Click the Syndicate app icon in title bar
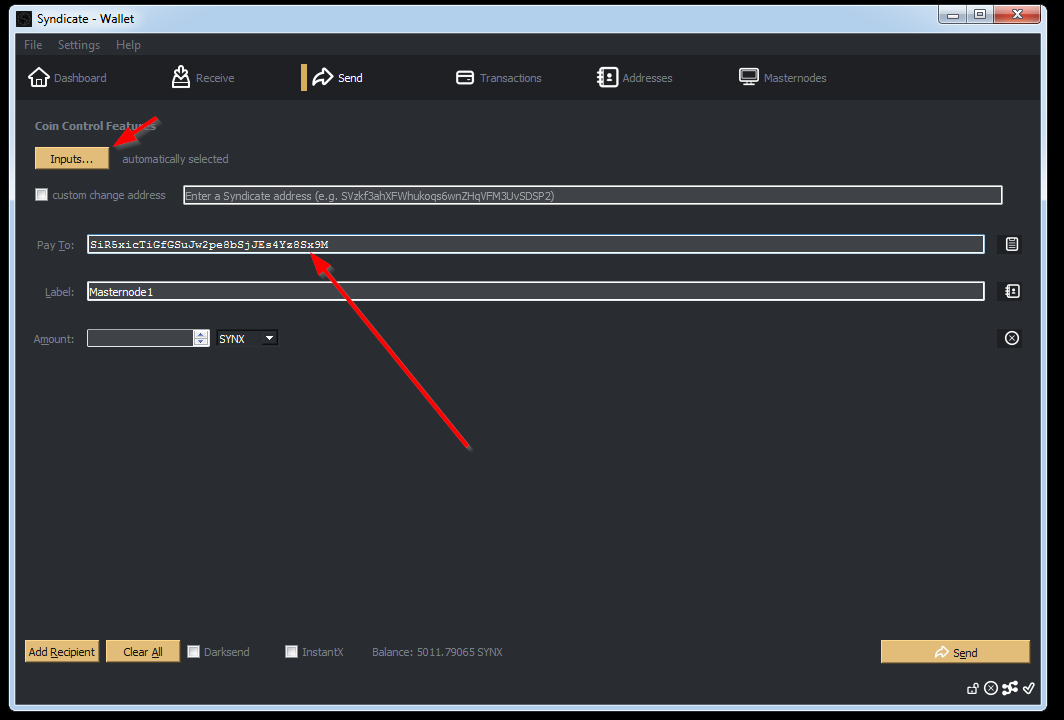 (x=24, y=18)
